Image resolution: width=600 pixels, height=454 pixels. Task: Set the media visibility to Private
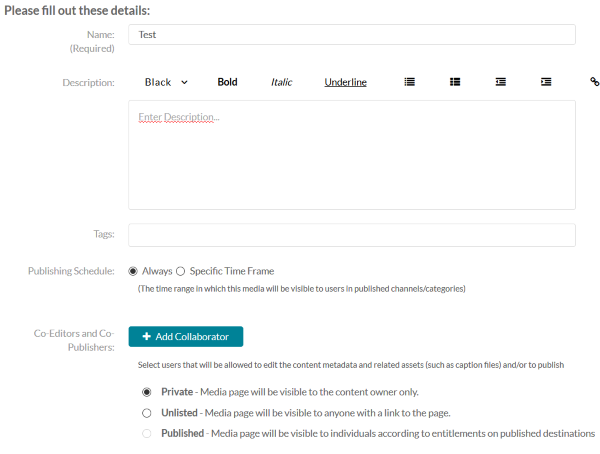[x=147, y=392]
